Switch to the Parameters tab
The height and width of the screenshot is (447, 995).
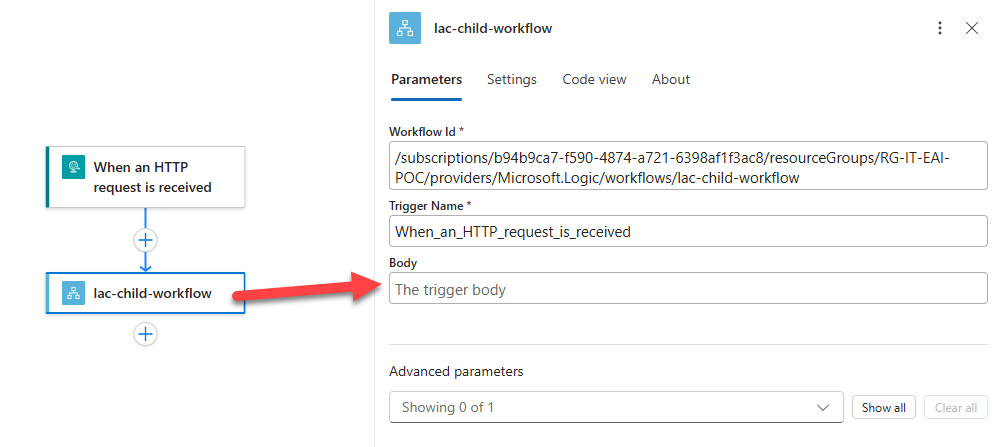(x=426, y=79)
